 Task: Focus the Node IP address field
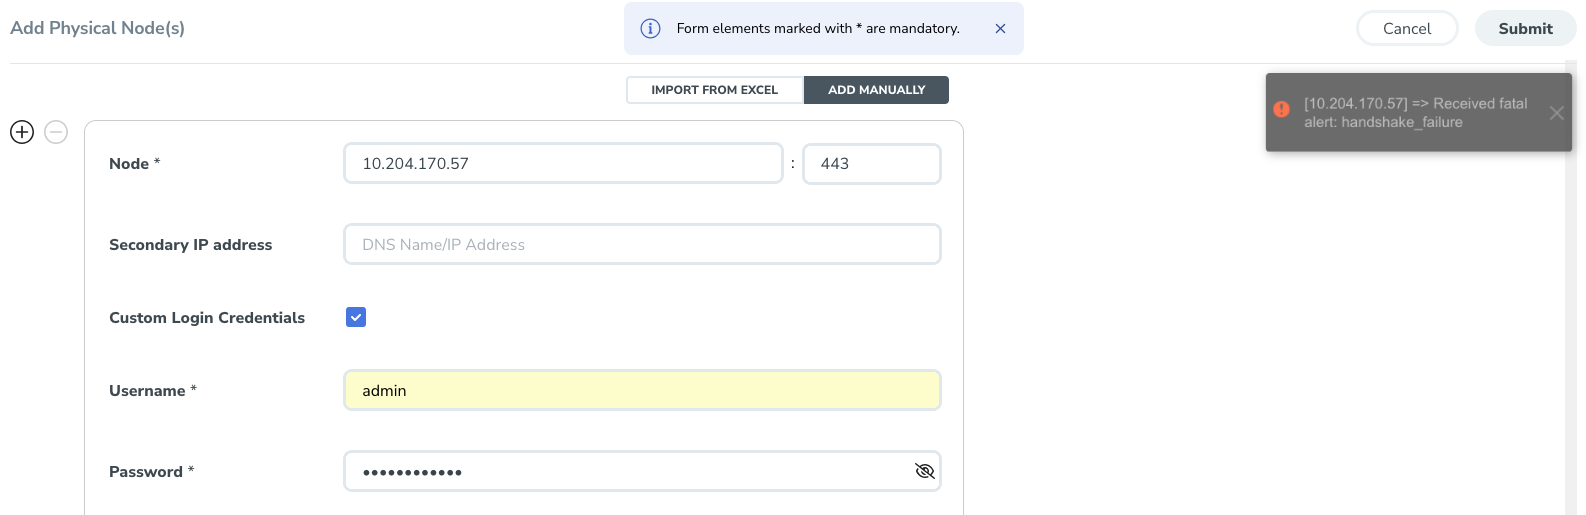[563, 163]
